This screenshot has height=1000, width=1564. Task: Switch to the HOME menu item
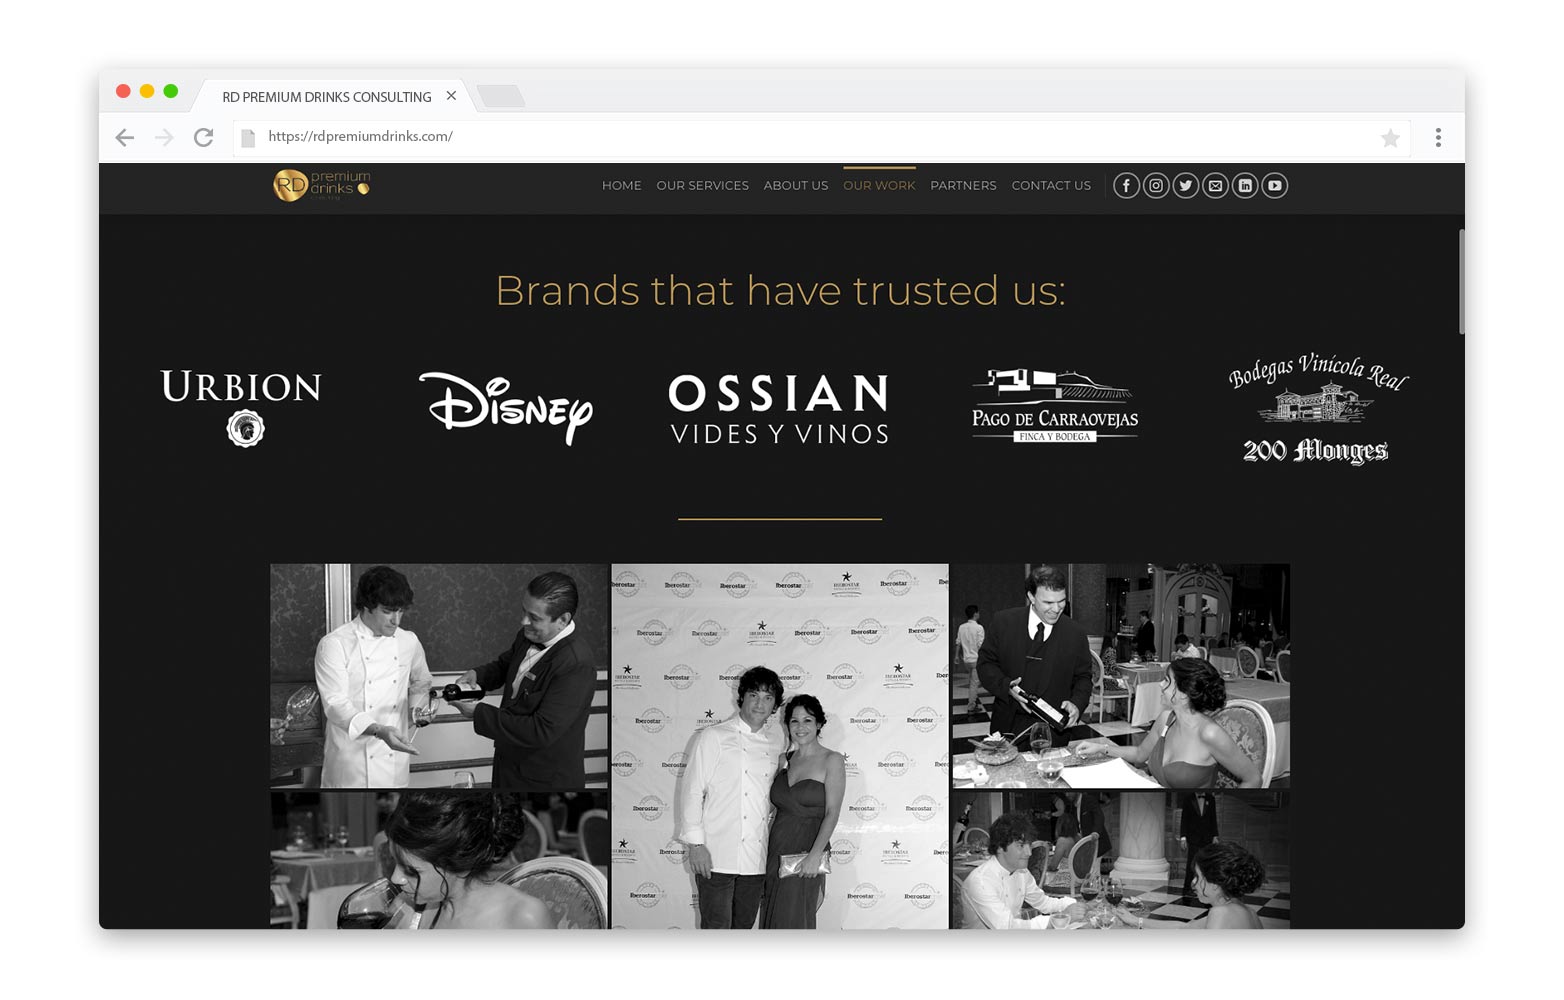(x=621, y=185)
